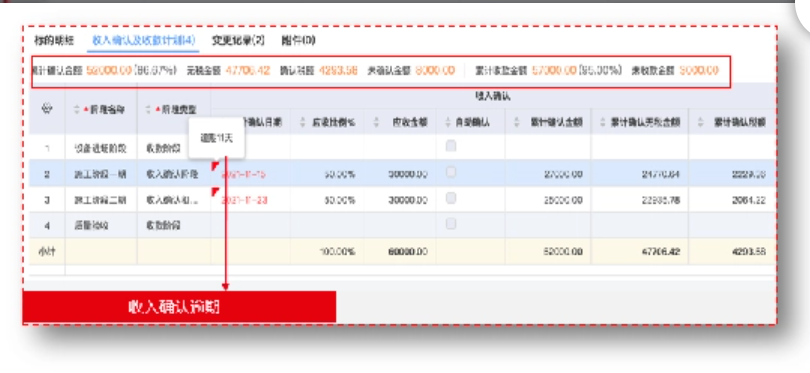
Task: Select the 收入确认阶段 type cell in row 2
Action: point(172,174)
